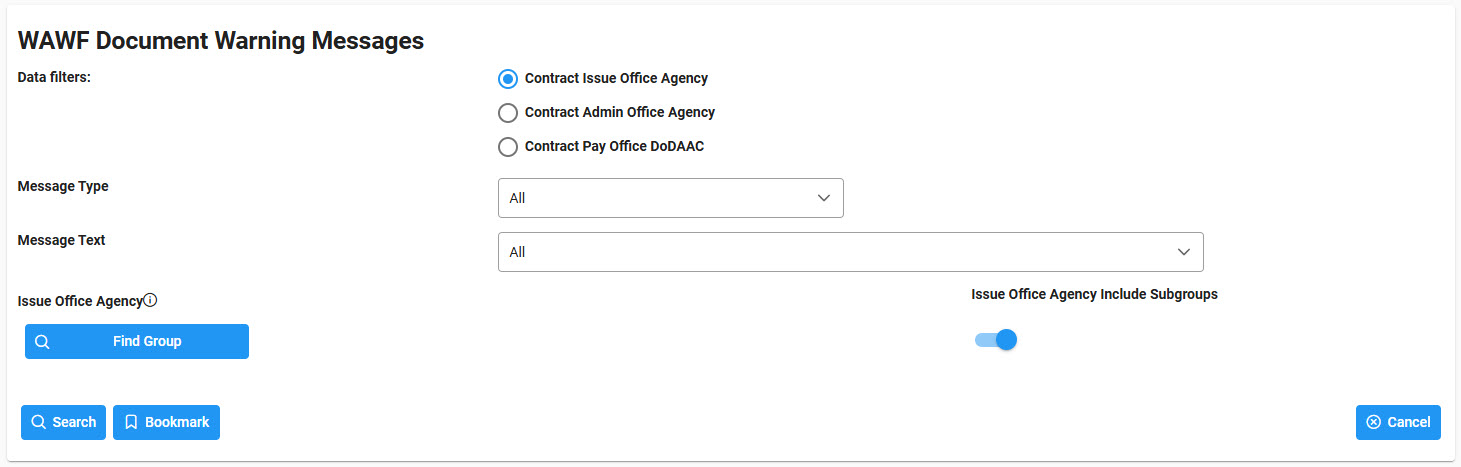This screenshot has height=467, width=1461.
Task: Run the Search button
Action: (x=63, y=422)
